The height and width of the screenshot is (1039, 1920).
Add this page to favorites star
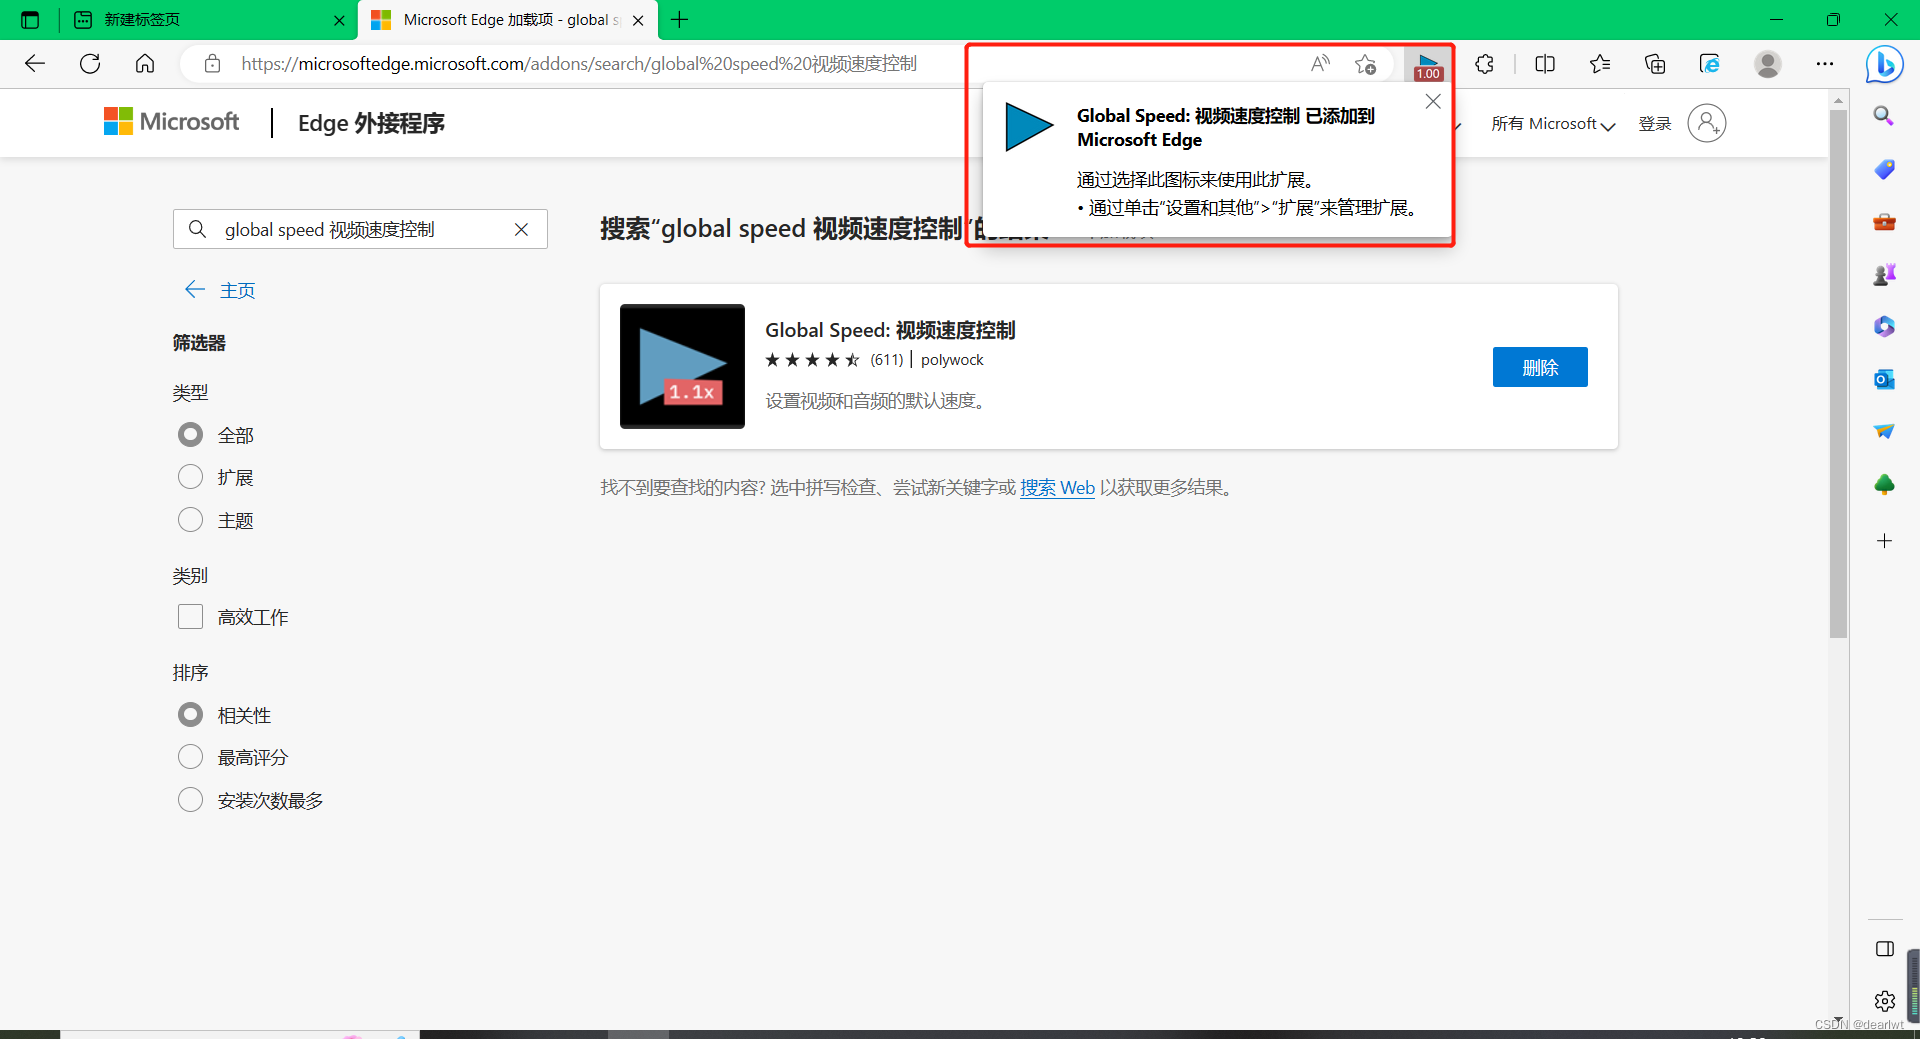[x=1365, y=64]
